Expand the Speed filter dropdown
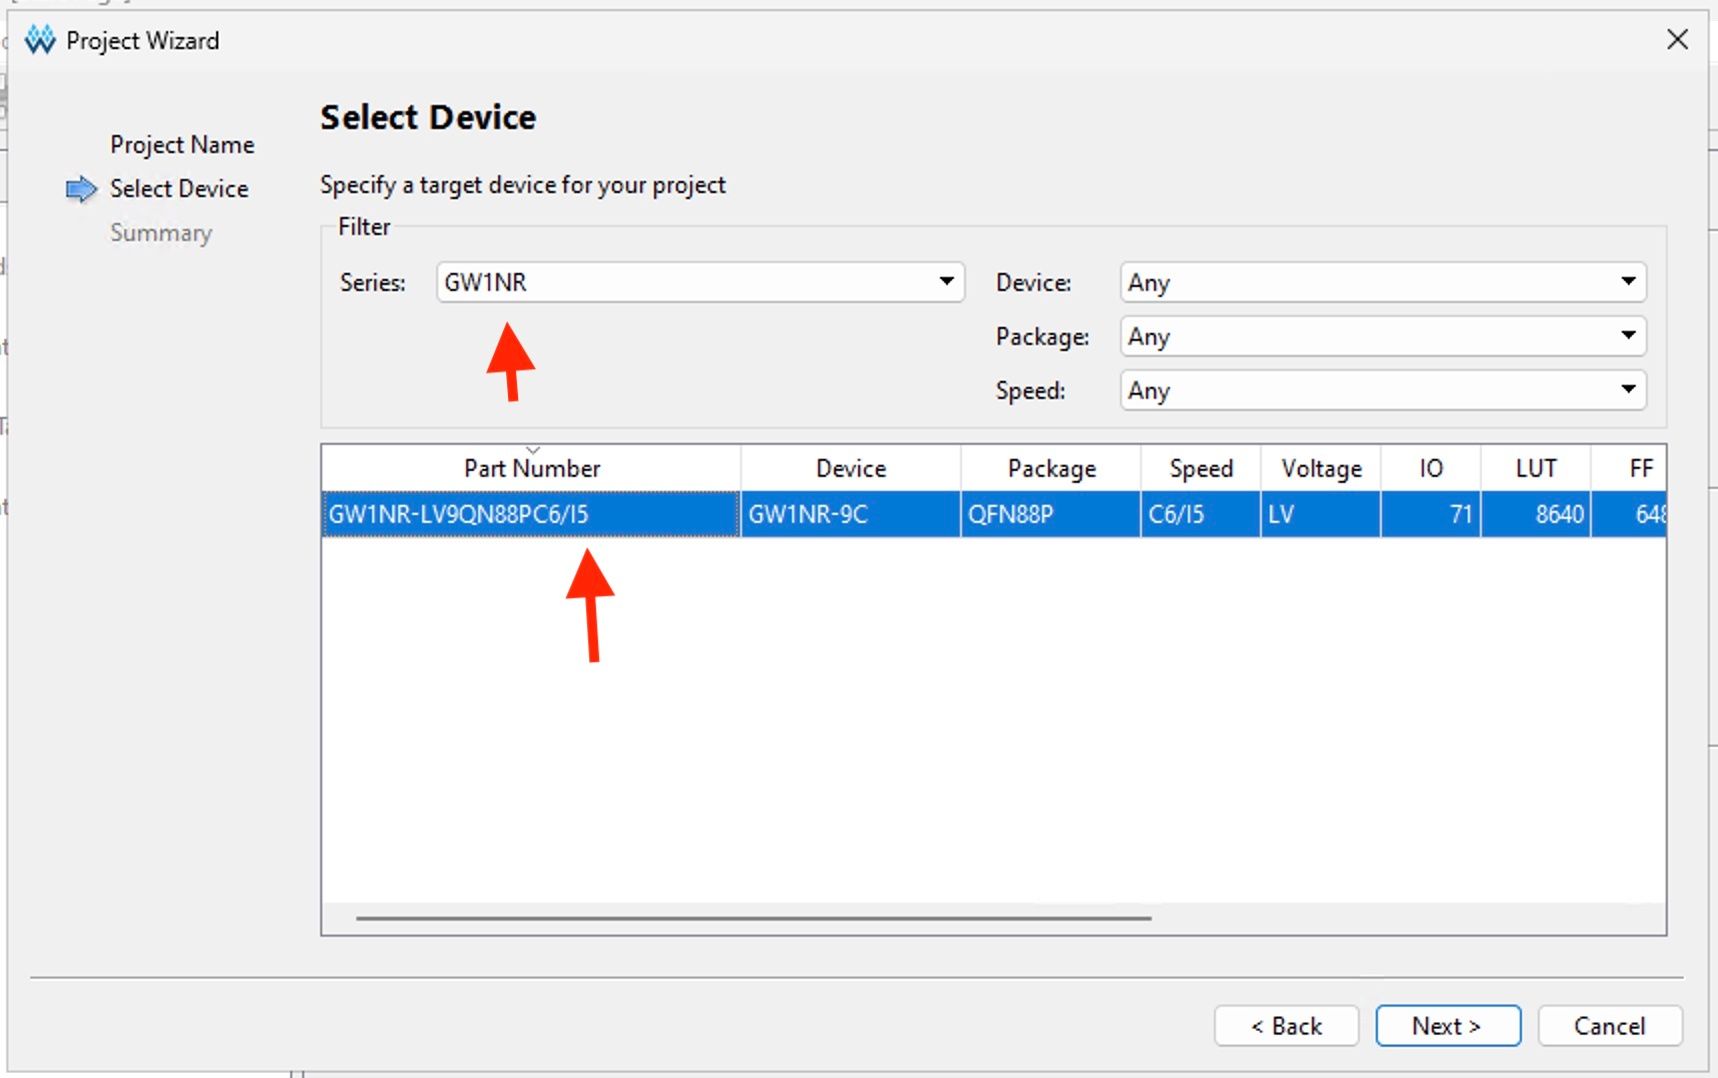 tap(1383, 390)
